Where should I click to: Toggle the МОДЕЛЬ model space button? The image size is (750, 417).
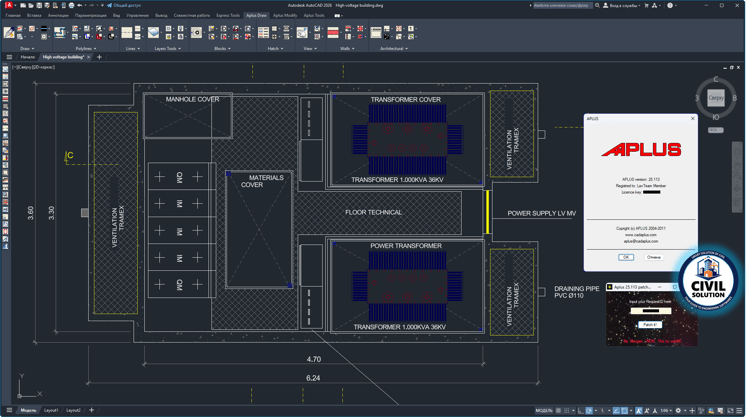544,410
